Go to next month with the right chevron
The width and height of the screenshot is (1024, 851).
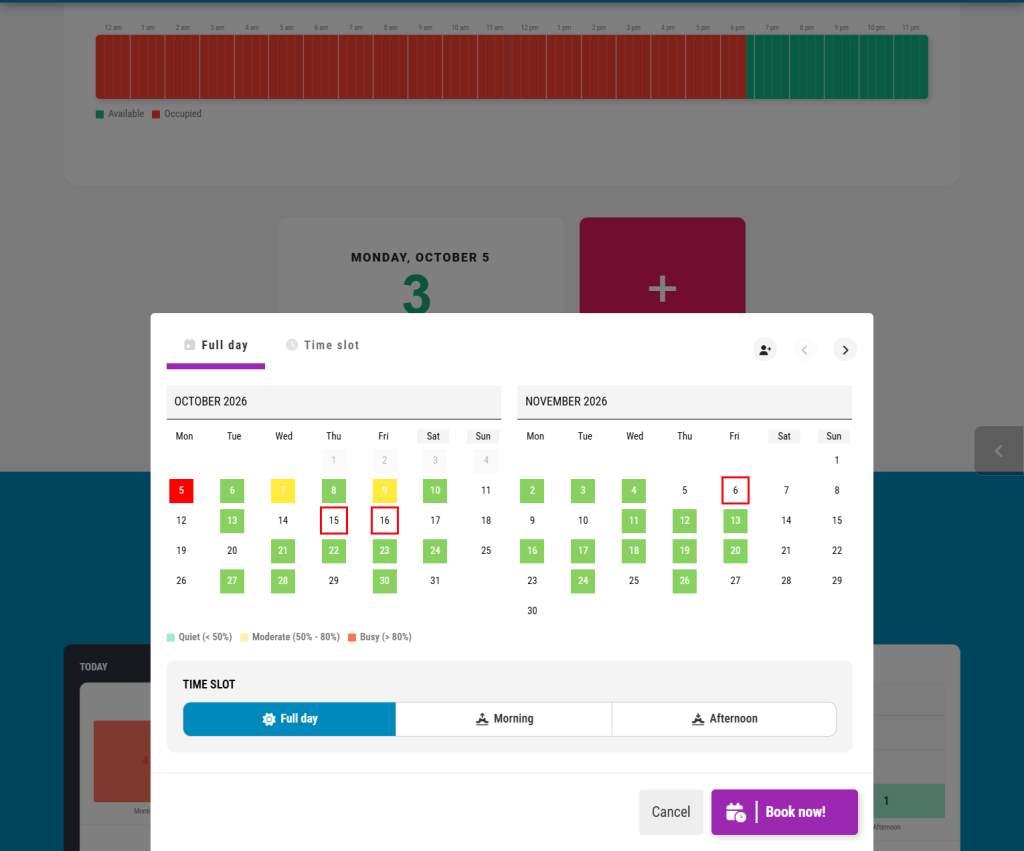(x=845, y=350)
